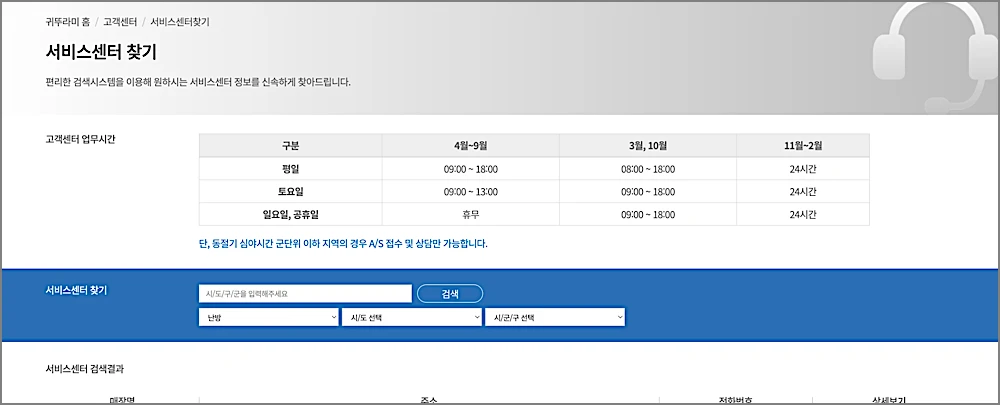Click the 서비스센터 찾기 label in blue bar
The image size is (1000, 405).
77,290
